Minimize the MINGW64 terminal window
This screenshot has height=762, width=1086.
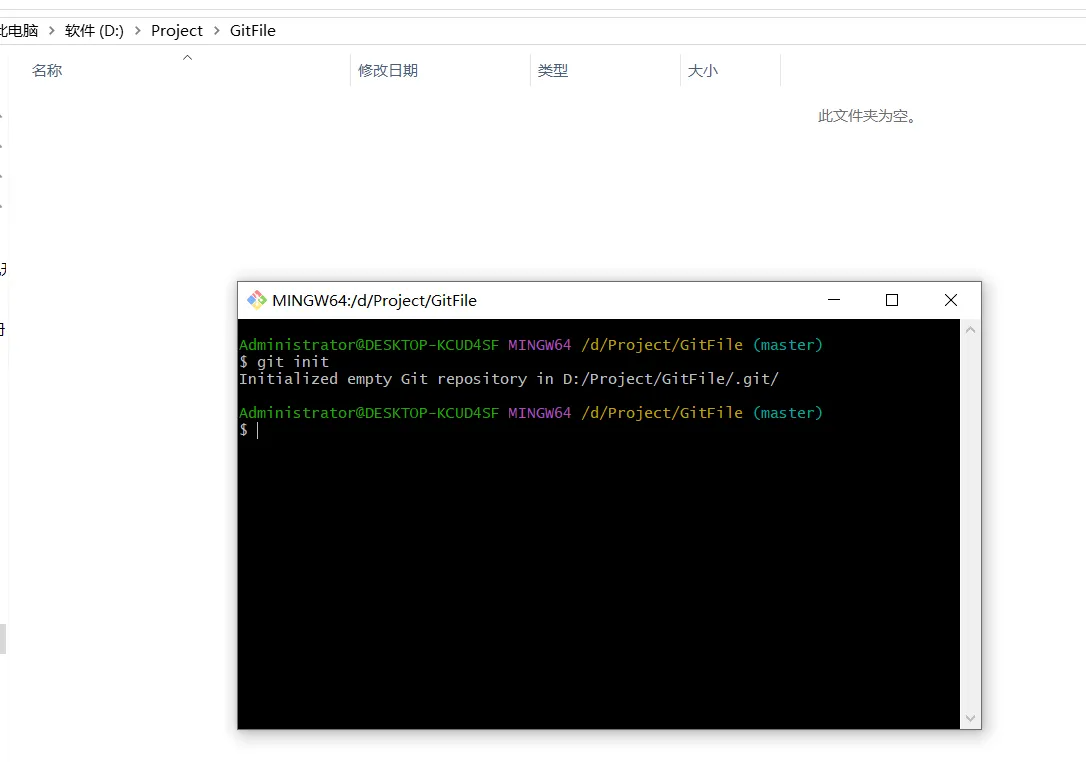pos(834,300)
